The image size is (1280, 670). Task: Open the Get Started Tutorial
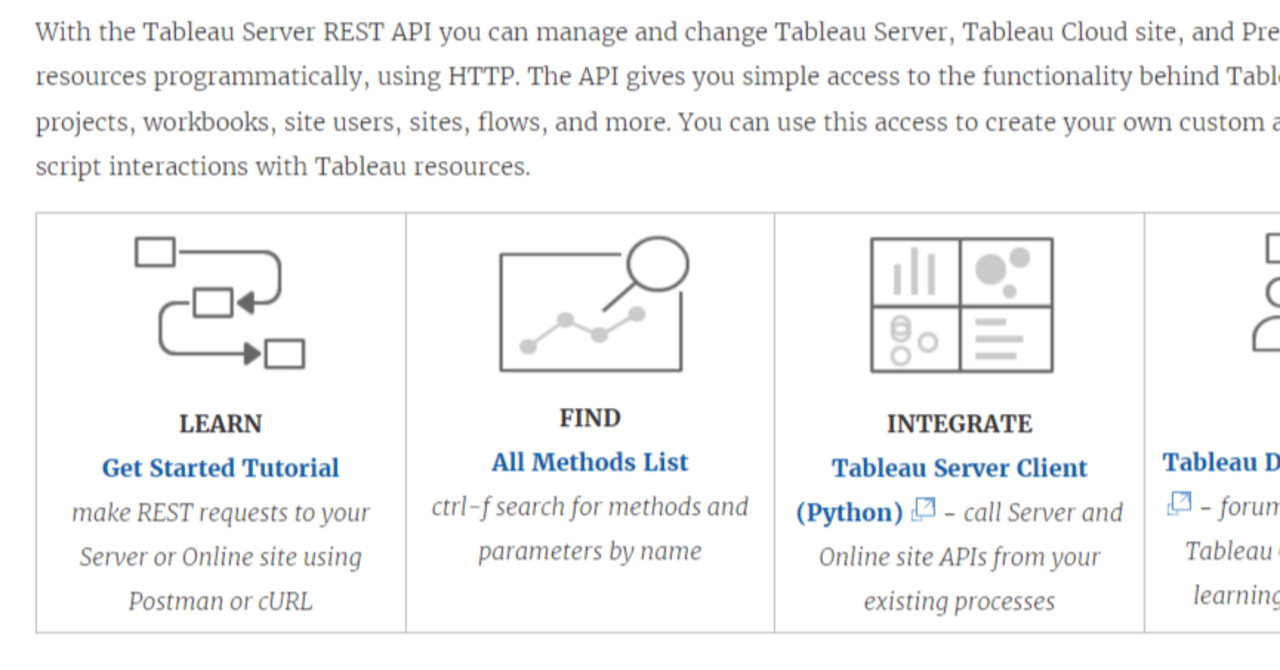tap(220, 467)
